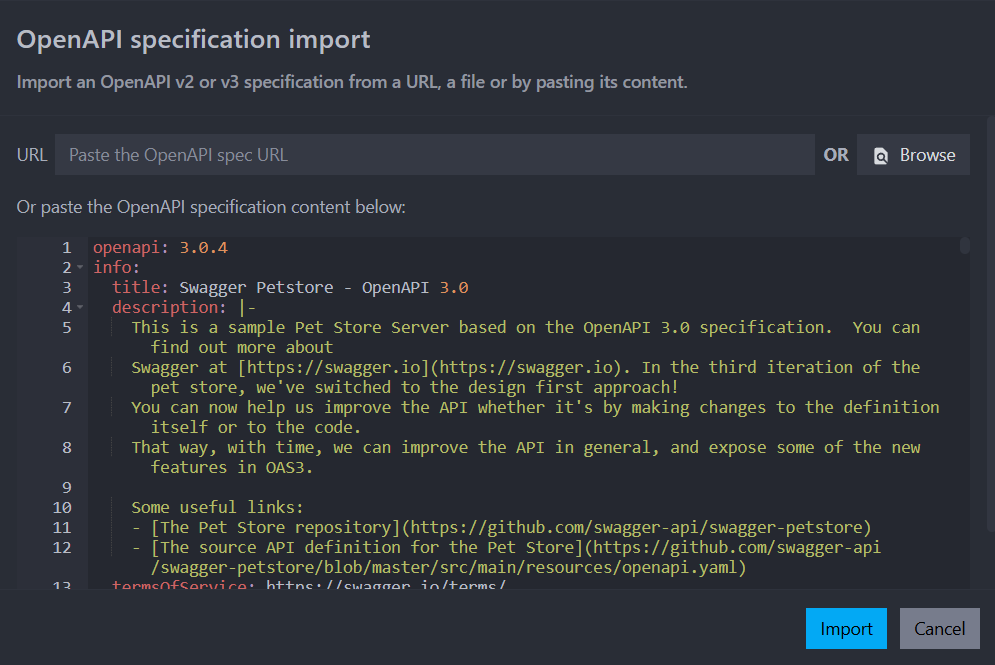
Task: Click the 3.0.4 version value
Action: pyautogui.click(x=204, y=247)
